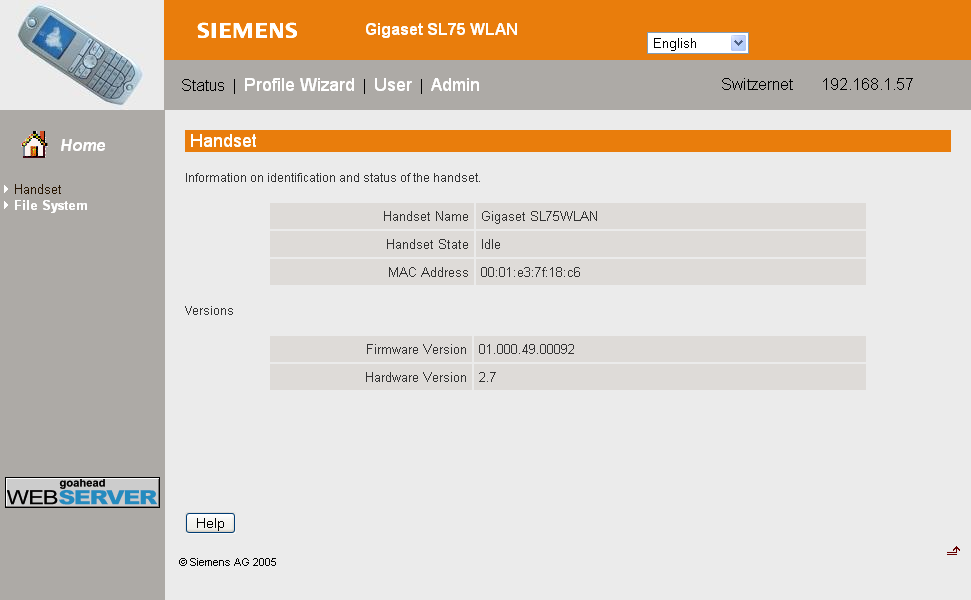Click the Firmware Version label
The height and width of the screenshot is (600, 971).
point(416,349)
